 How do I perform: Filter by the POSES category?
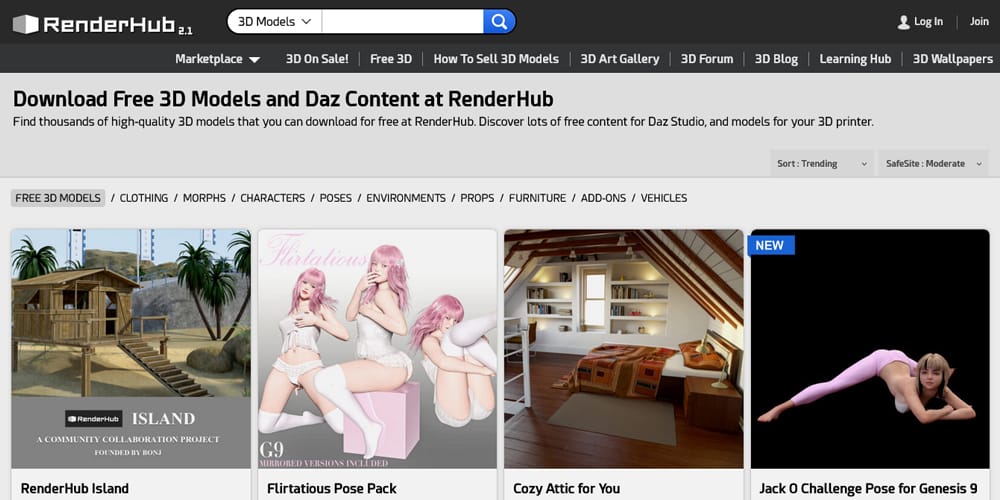(335, 198)
